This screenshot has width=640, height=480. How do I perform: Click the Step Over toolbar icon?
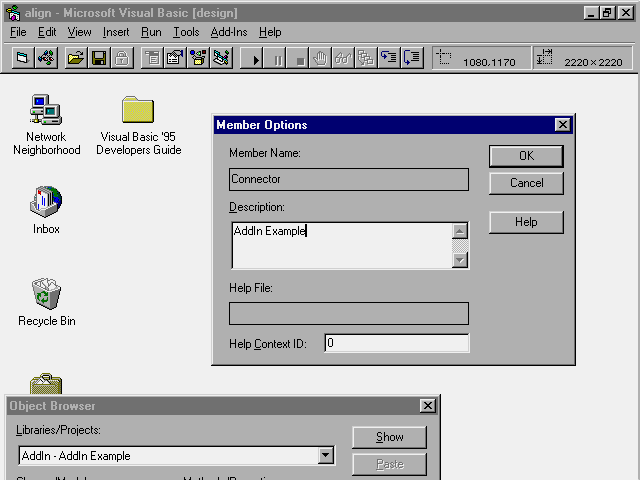pyautogui.click(x=413, y=58)
